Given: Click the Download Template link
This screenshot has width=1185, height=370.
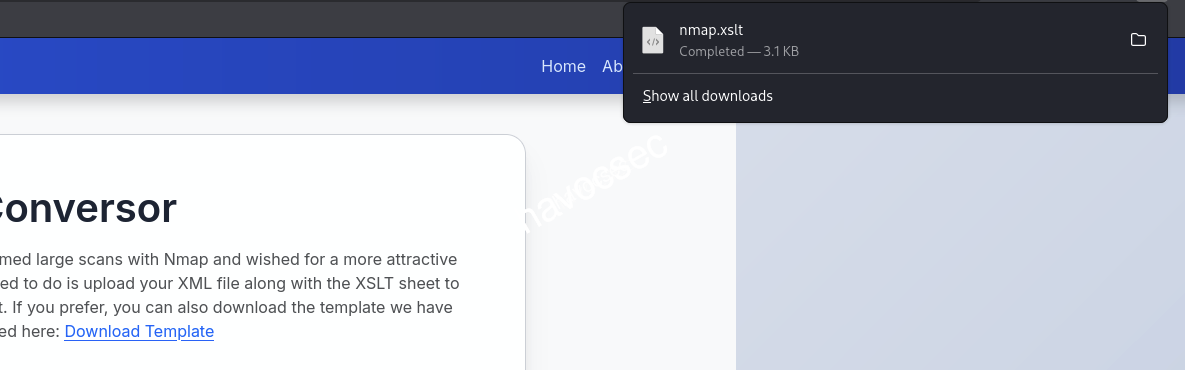Looking at the screenshot, I should pyautogui.click(x=139, y=331).
